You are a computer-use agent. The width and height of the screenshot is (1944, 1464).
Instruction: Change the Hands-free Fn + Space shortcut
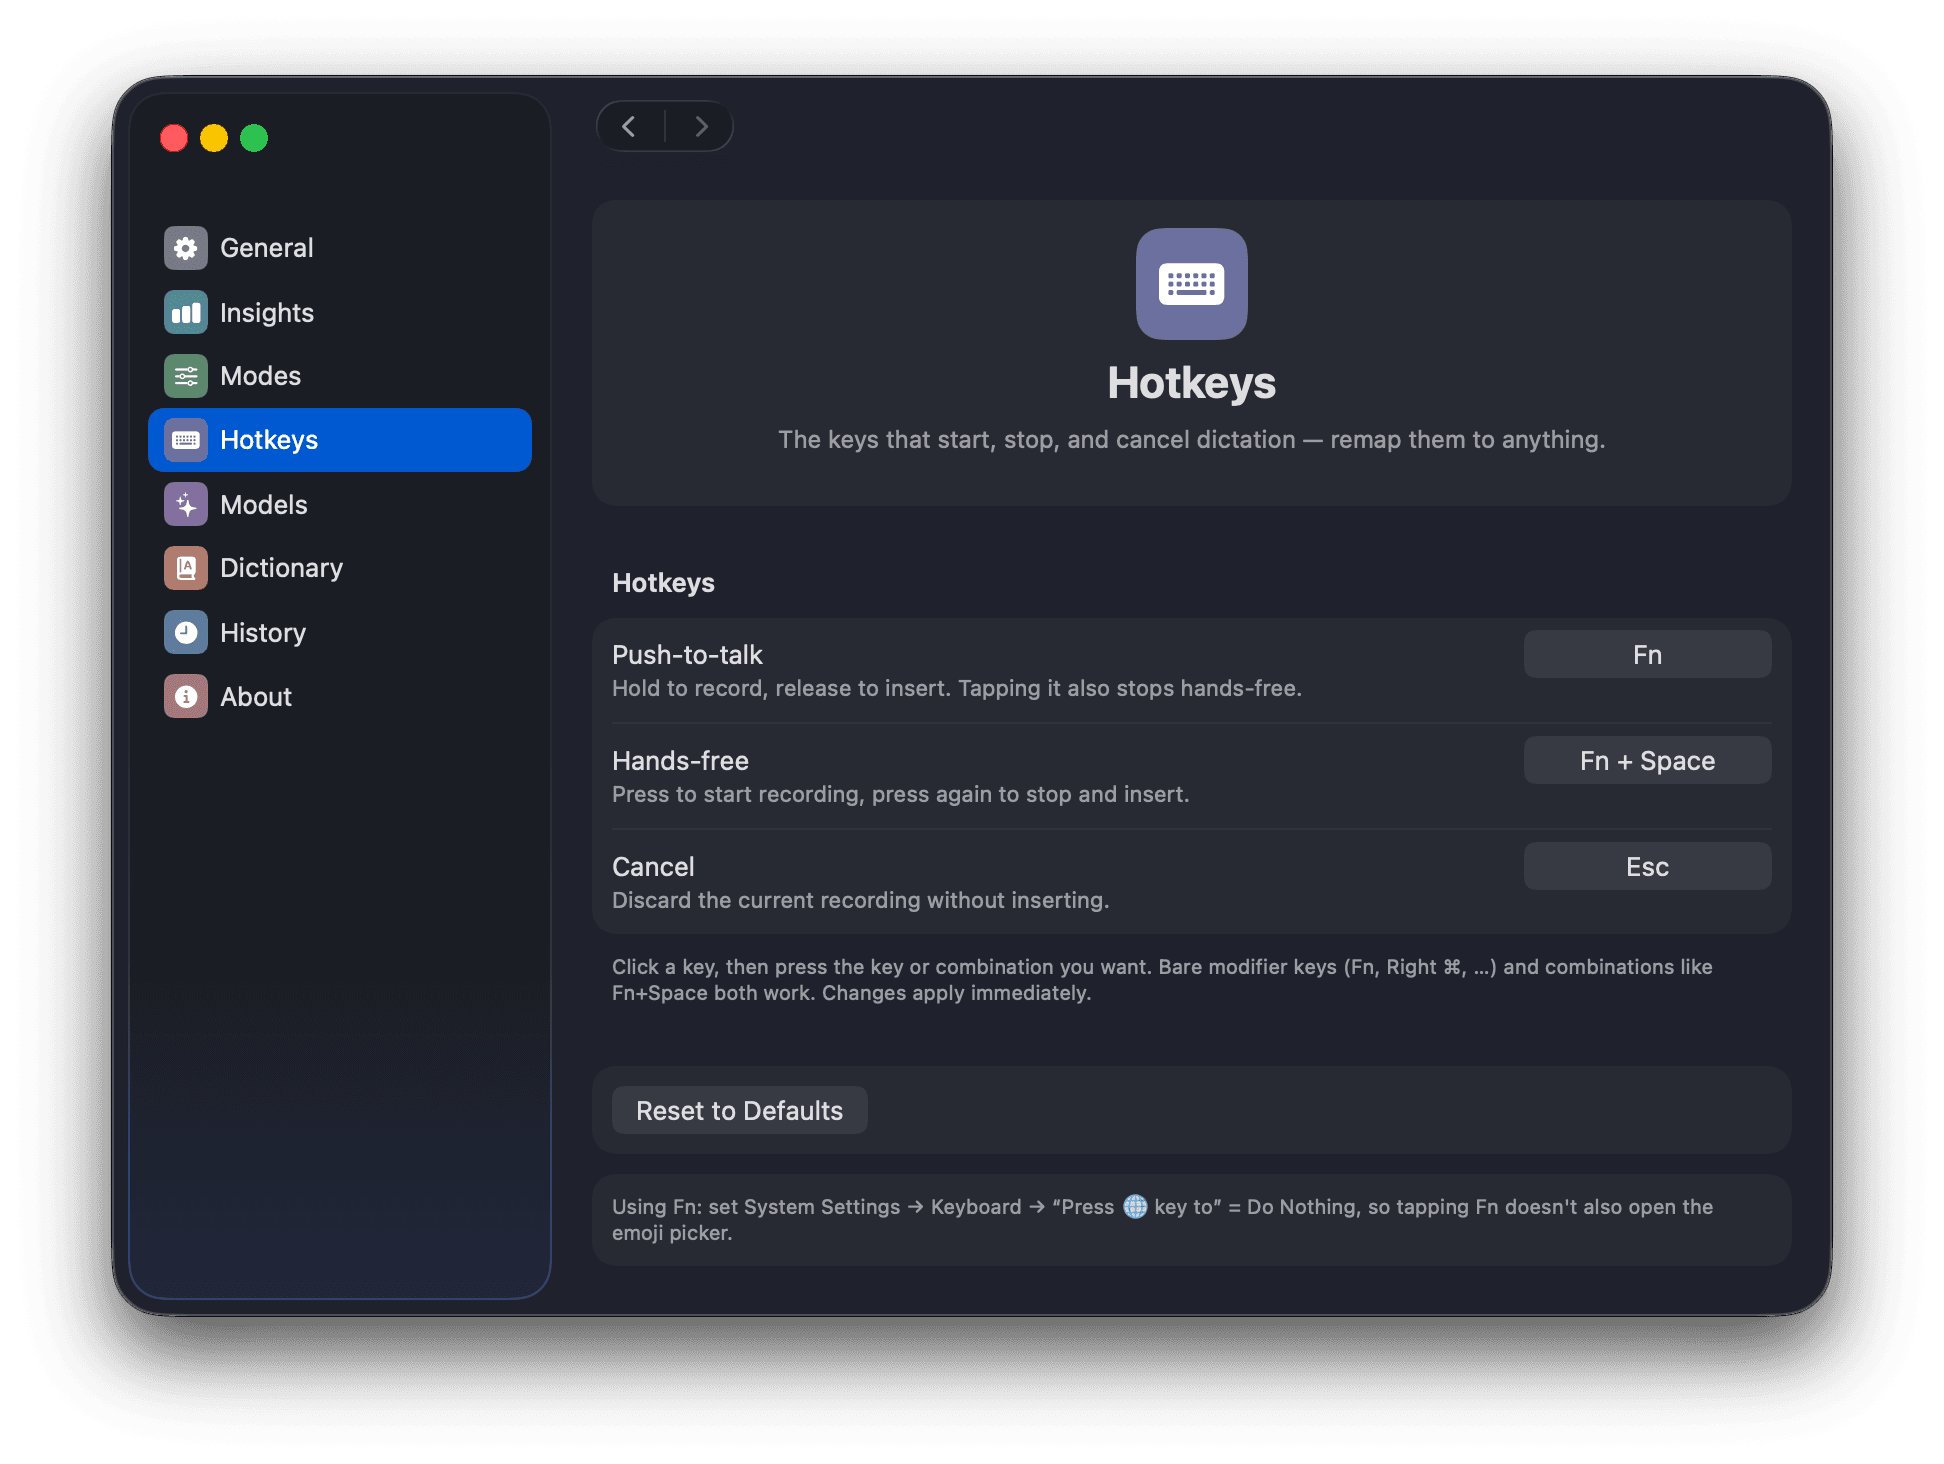click(x=1647, y=760)
